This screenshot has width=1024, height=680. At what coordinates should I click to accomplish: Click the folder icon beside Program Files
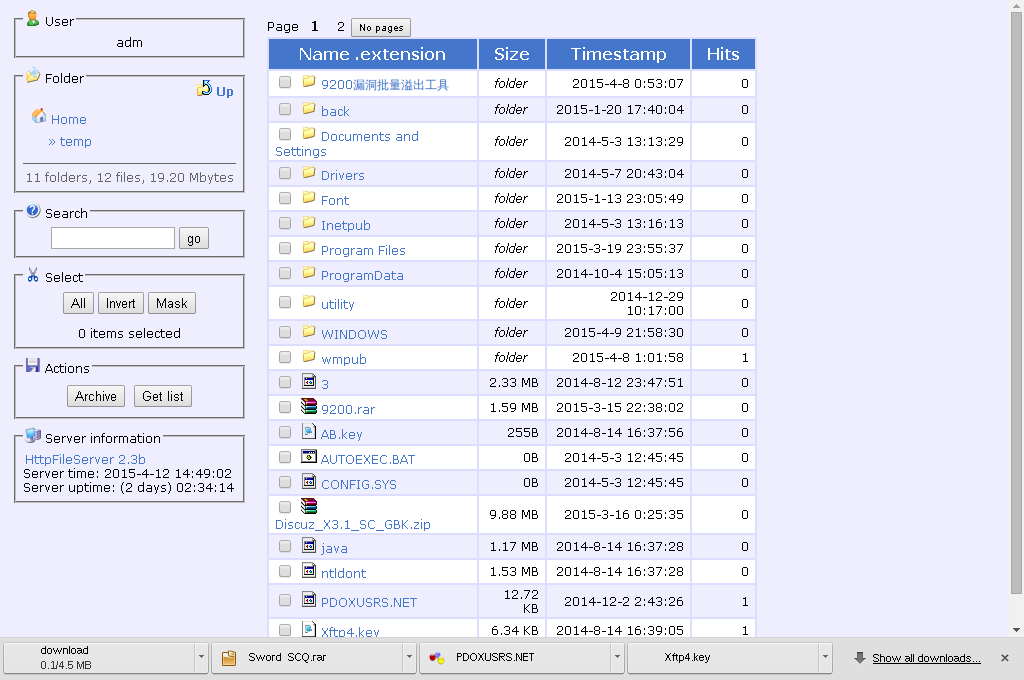click(x=309, y=248)
